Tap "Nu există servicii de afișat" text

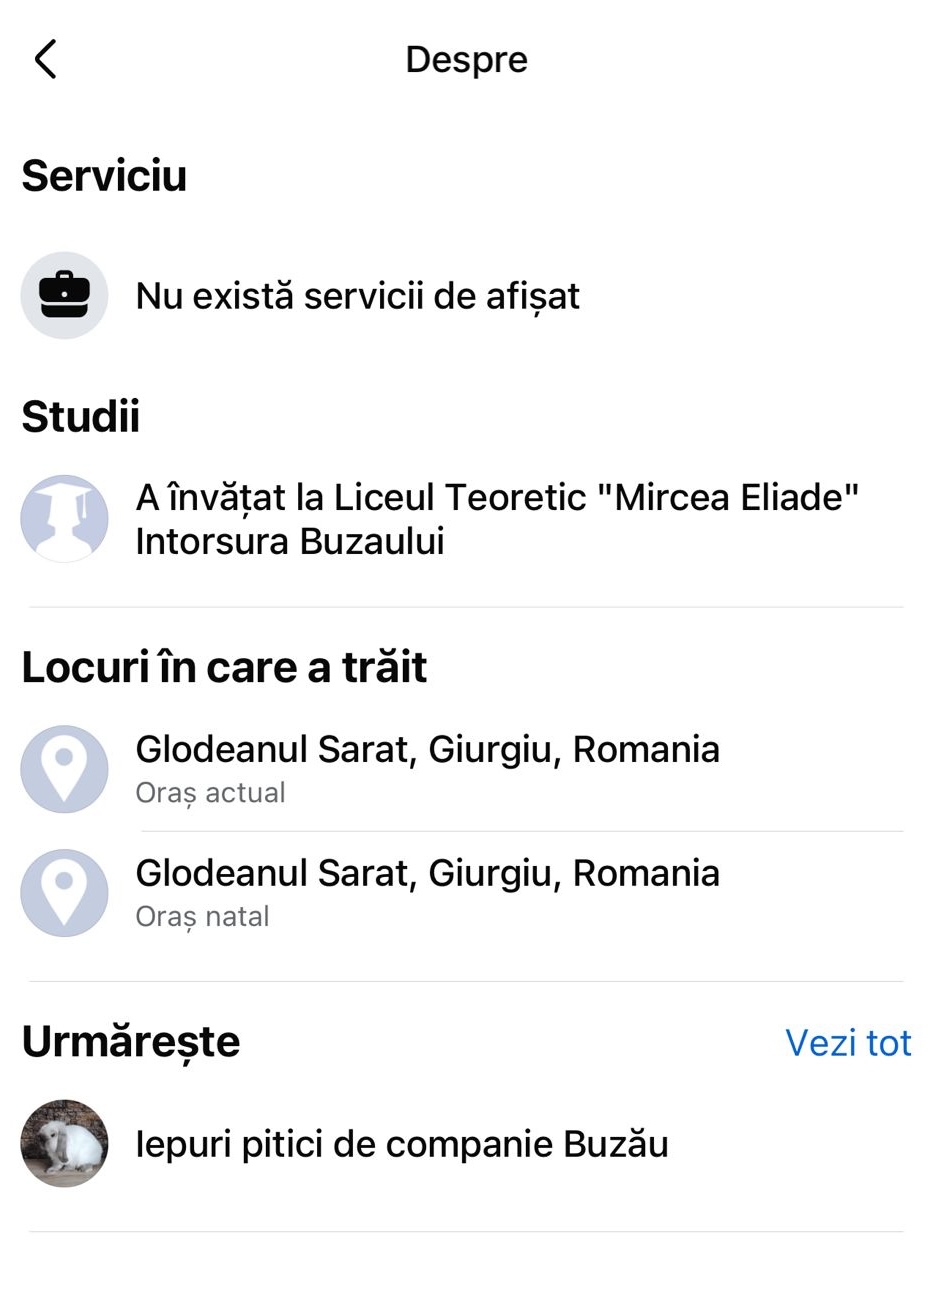coord(357,296)
